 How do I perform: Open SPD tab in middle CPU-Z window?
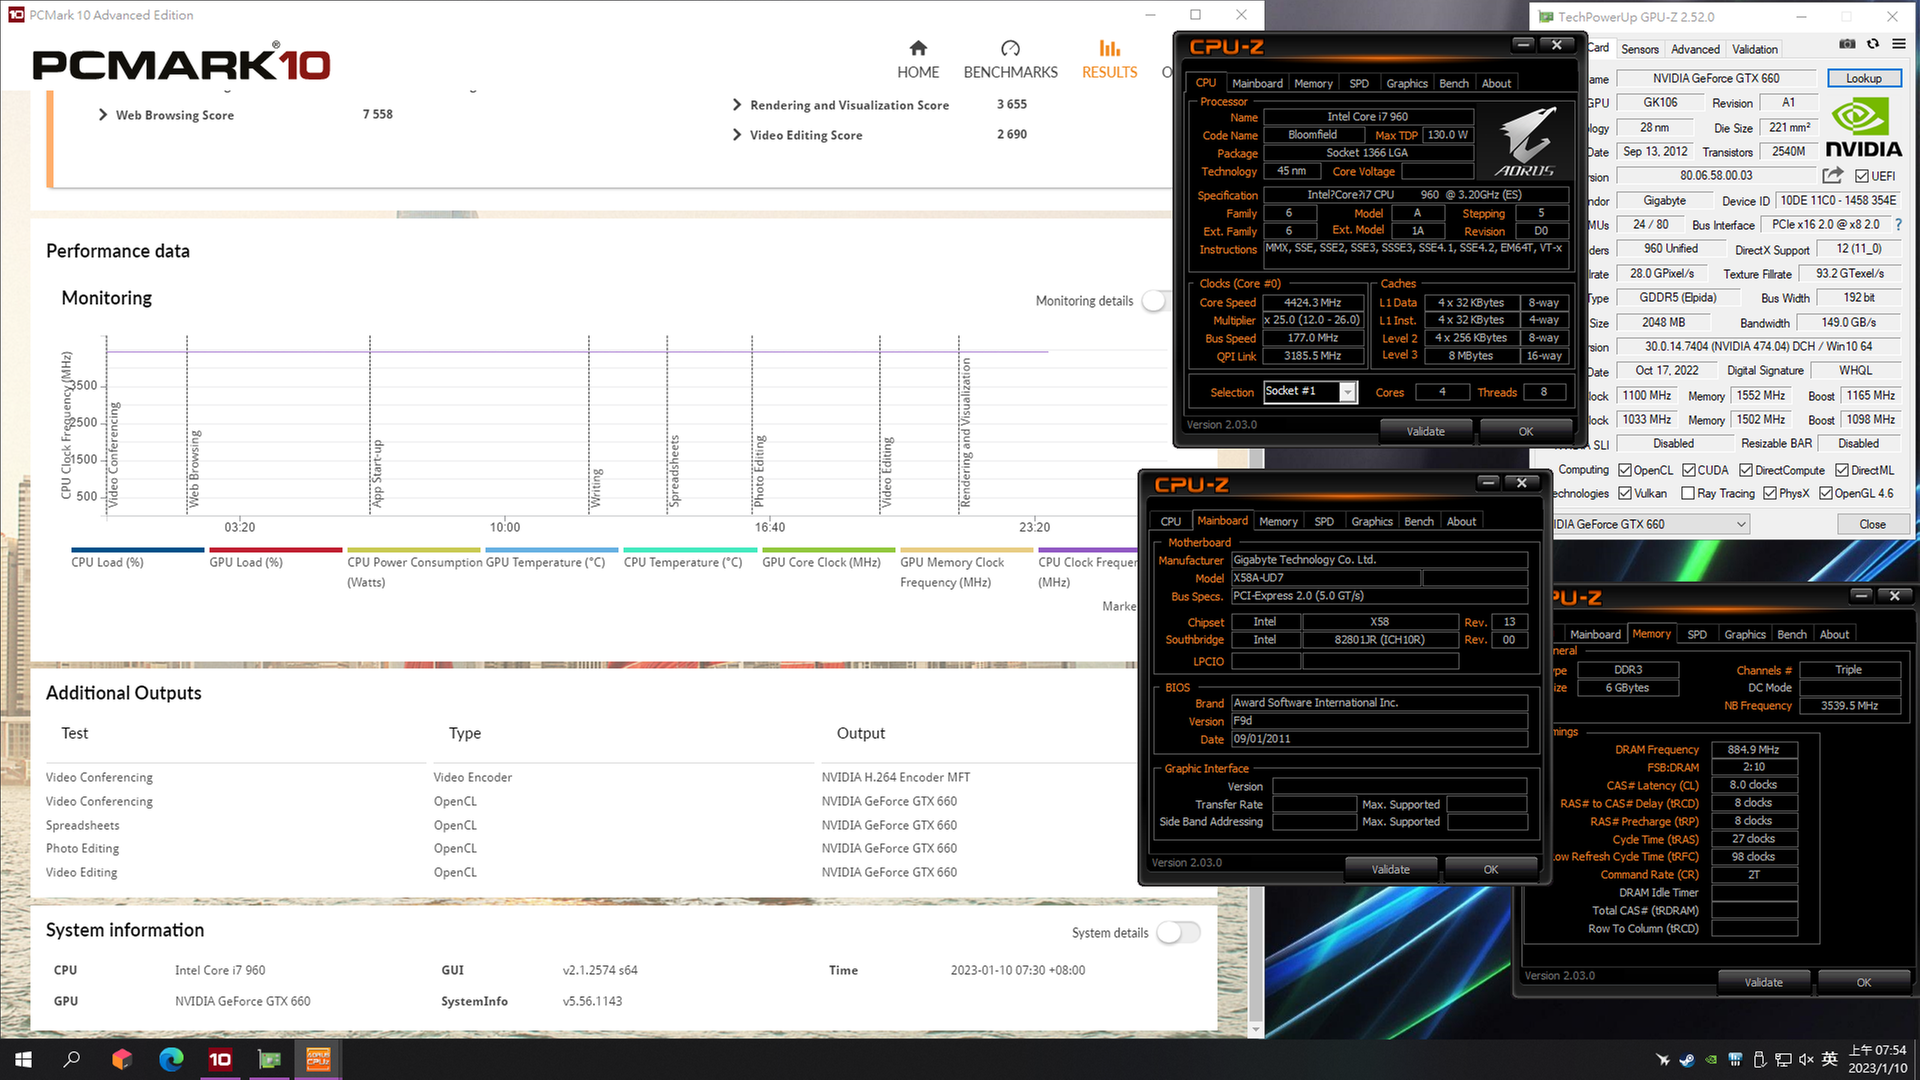(1324, 521)
